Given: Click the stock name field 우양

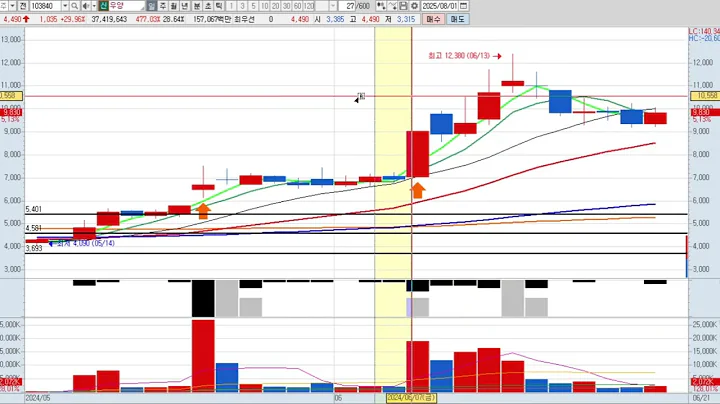Looking at the screenshot, I should [x=126, y=6].
